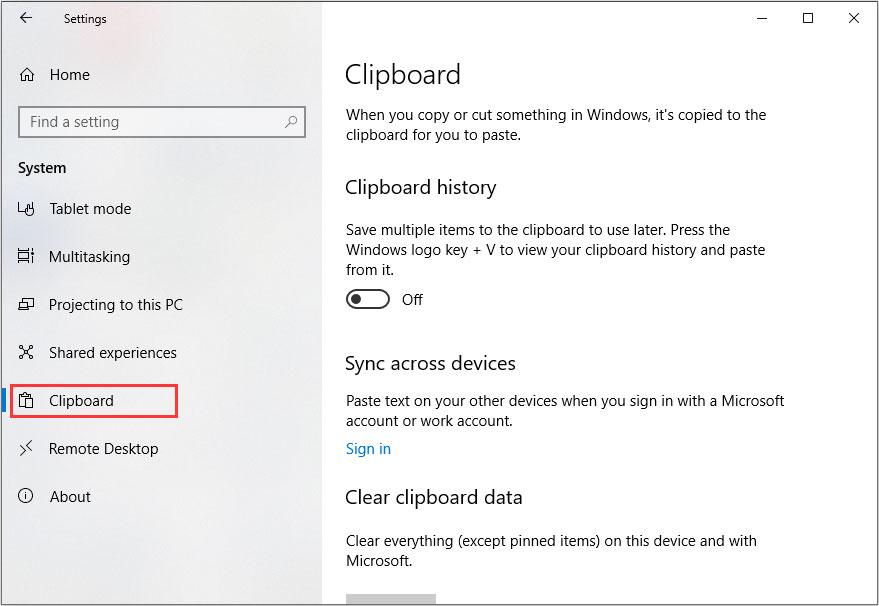Minimize the Settings window
The width and height of the screenshot is (879, 606).
761,18
